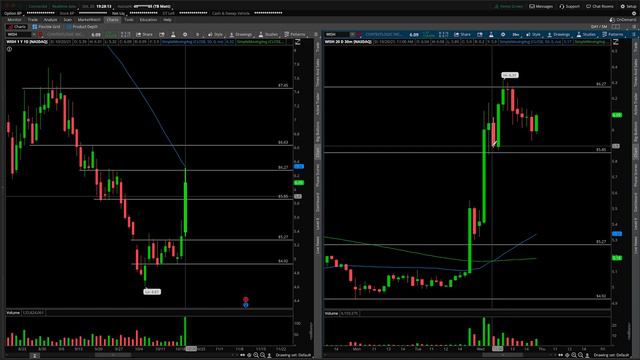The height and width of the screenshot is (360, 640).
Task: Open the Education tab
Action: tap(148, 20)
